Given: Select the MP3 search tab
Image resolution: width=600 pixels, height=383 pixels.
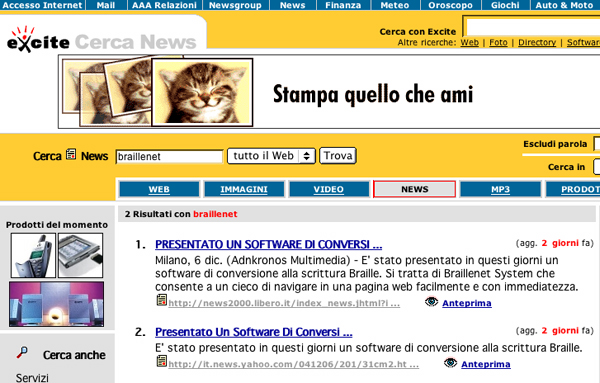Looking at the screenshot, I should point(501,189).
